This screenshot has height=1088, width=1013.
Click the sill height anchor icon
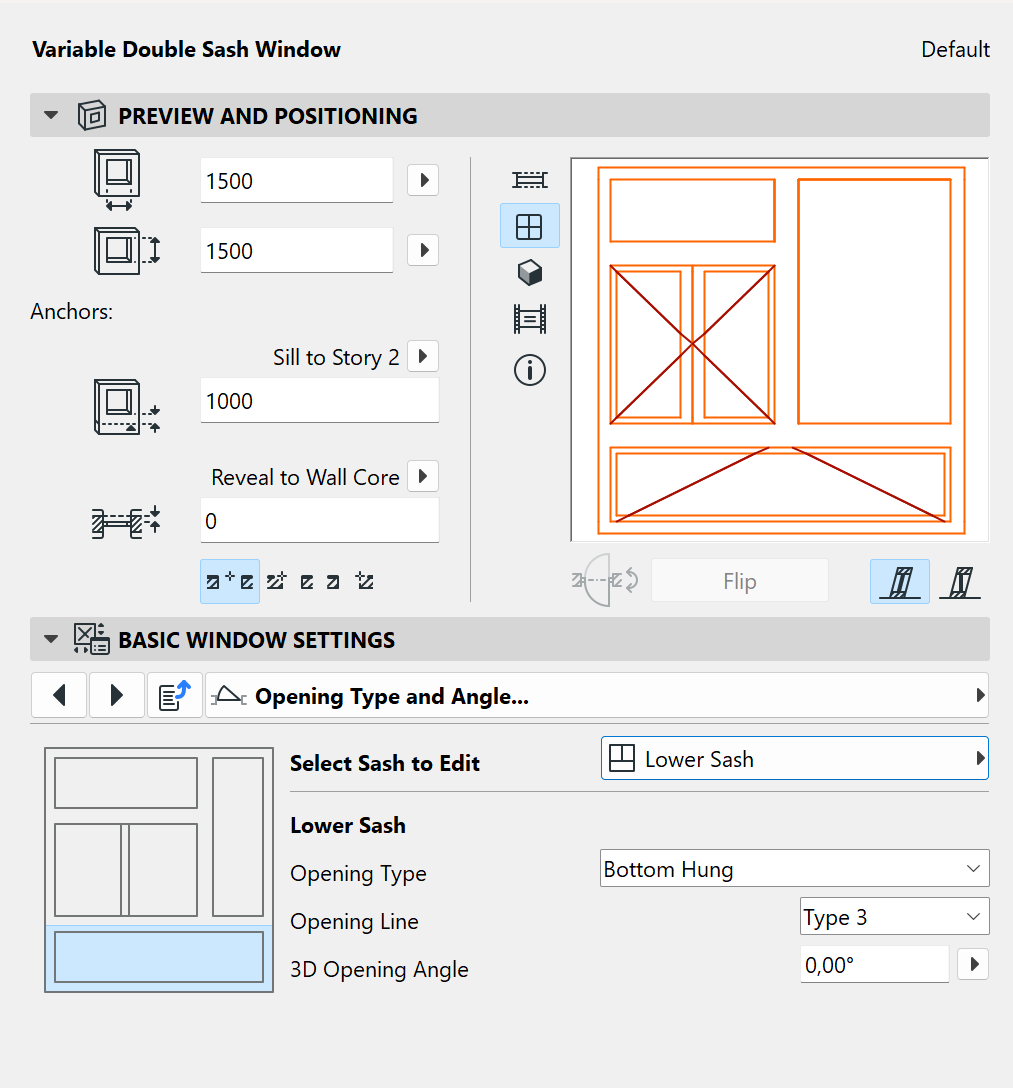point(127,407)
